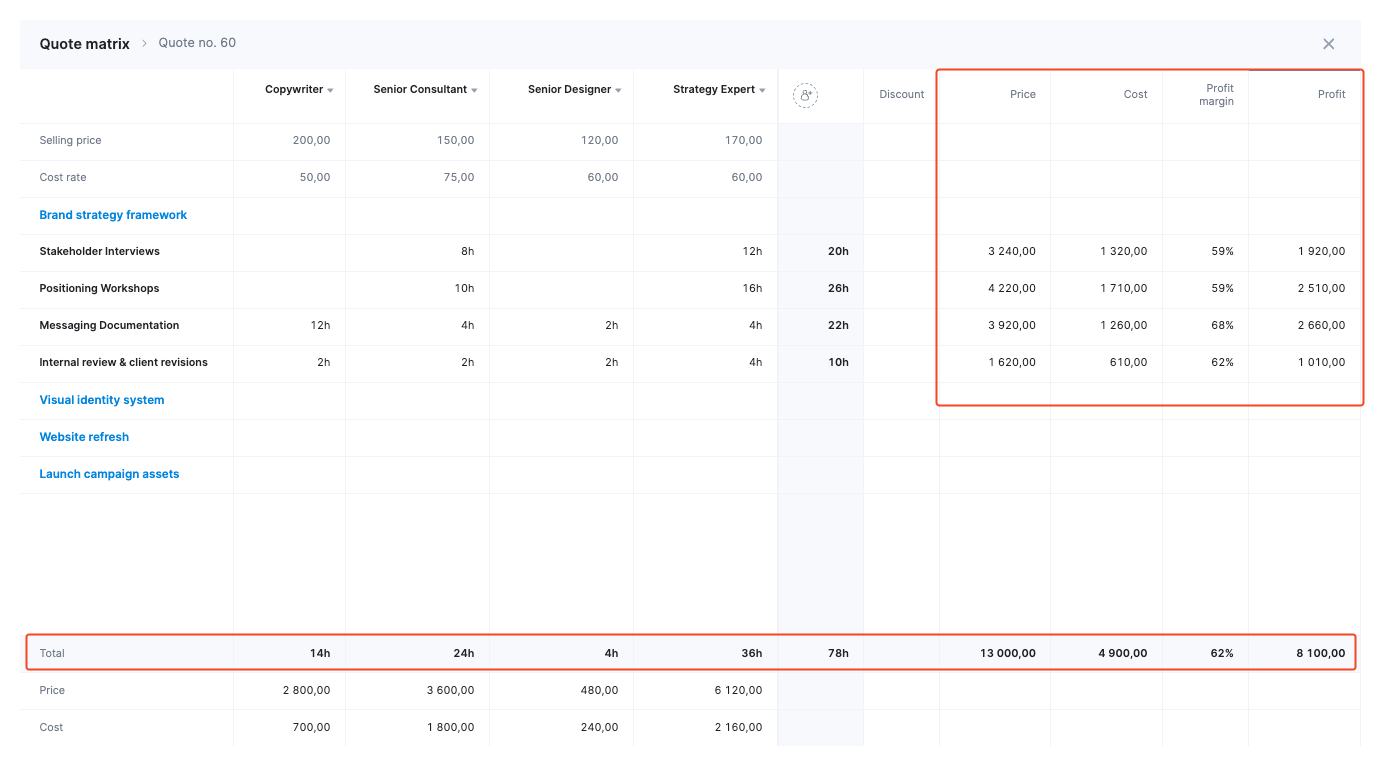Click Internal review & client revisions row
This screenshot has width=1384, height=766.
pyautogui.click(x=123, y=363)
